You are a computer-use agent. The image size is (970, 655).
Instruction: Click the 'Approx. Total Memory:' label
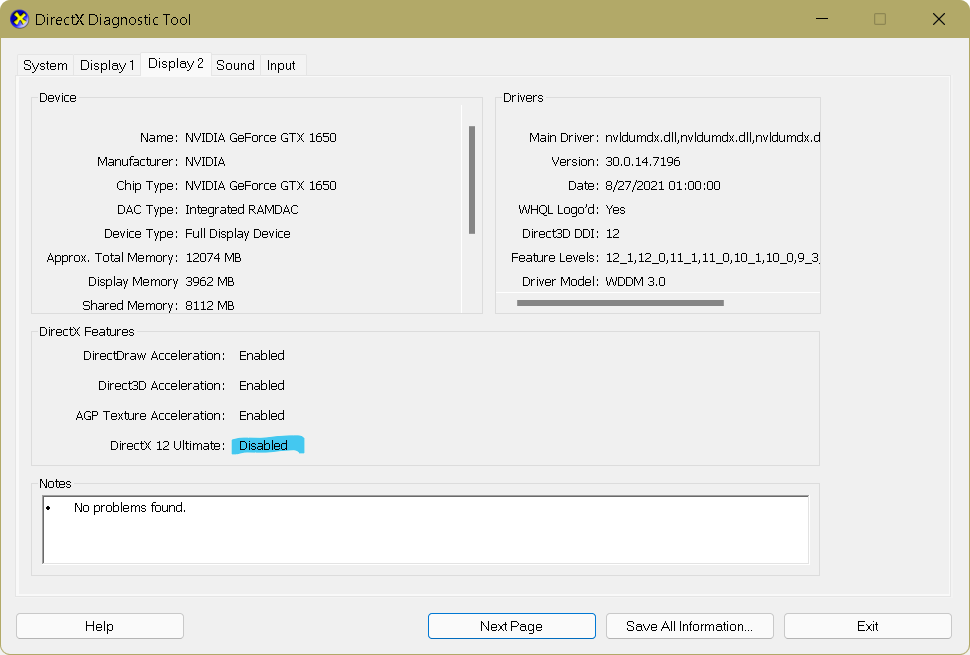[x=112, y=258]
